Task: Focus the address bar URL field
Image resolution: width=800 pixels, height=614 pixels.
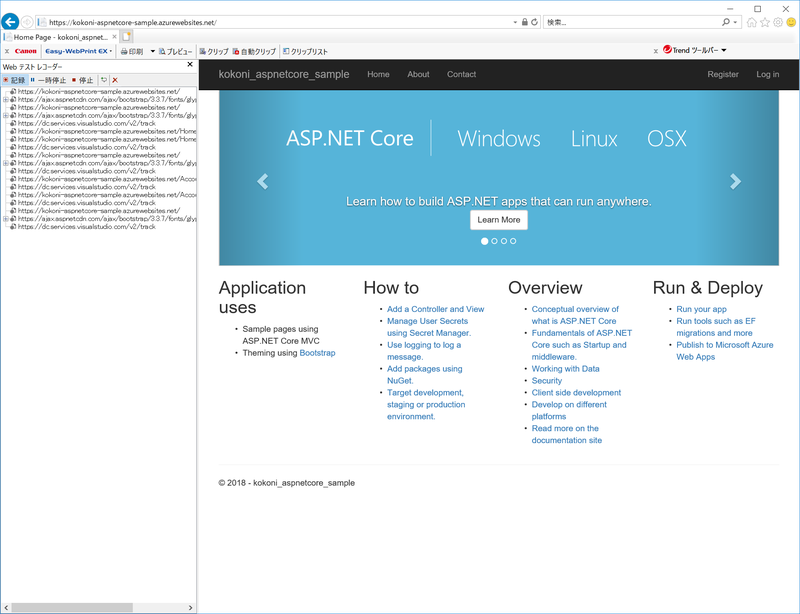Action: [278, 22]
